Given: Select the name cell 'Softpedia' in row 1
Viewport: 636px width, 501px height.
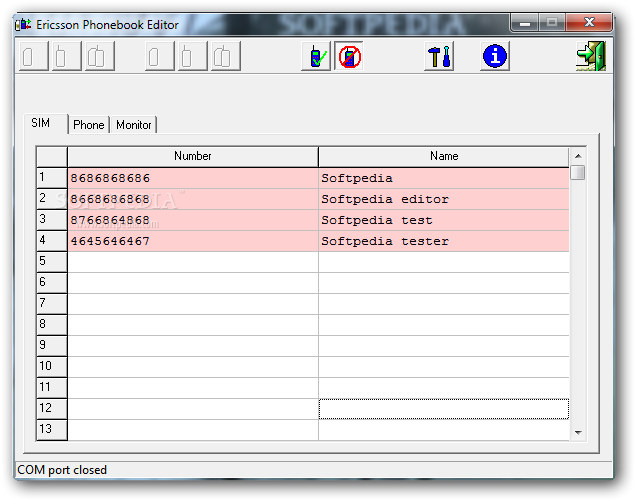Looking at the screenshot, I should 444,178.
